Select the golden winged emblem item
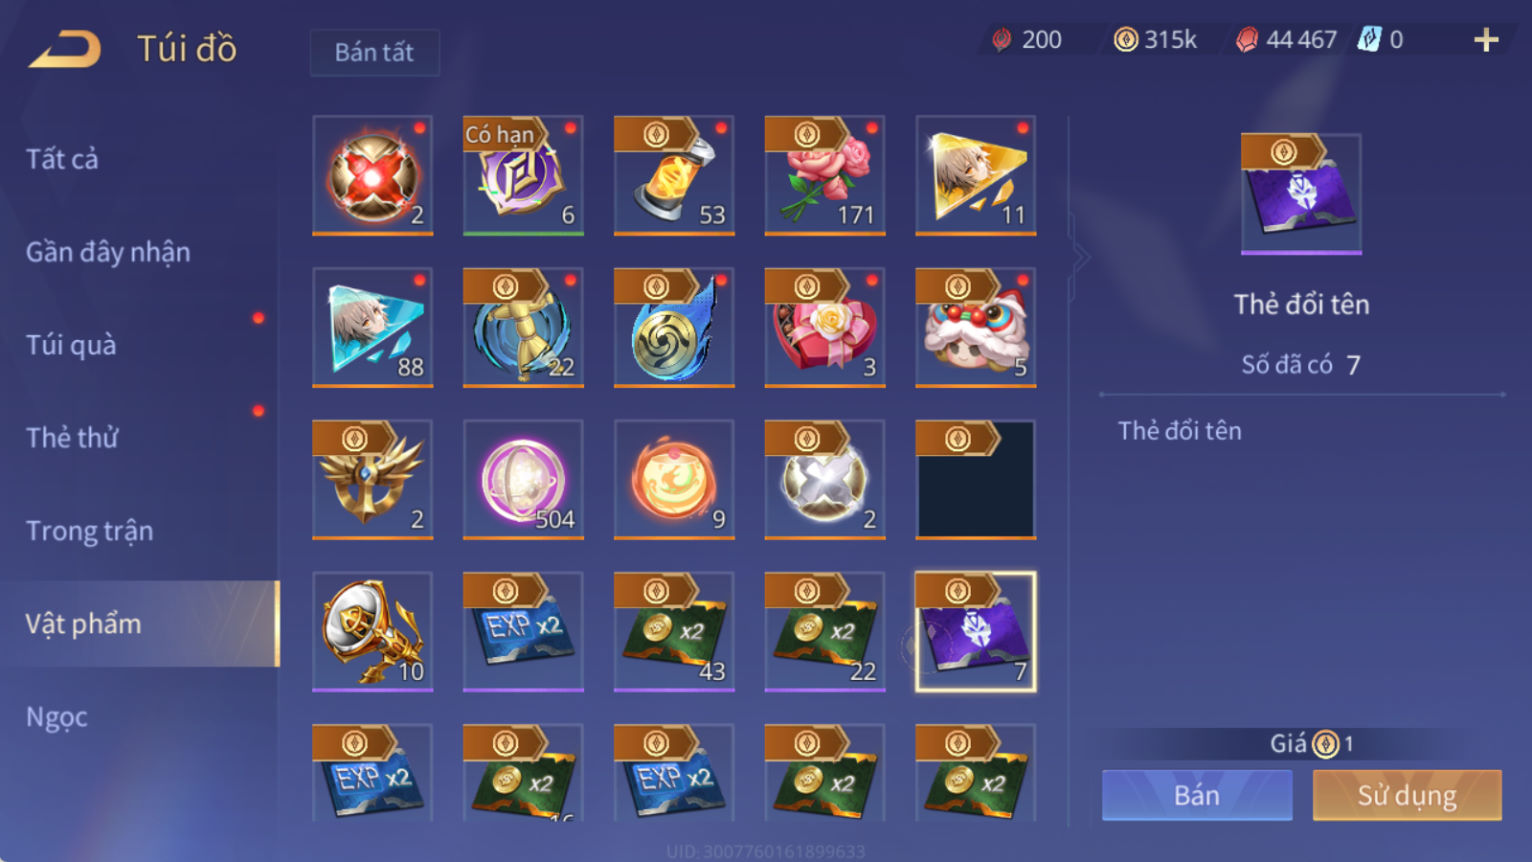 point(373,479)
